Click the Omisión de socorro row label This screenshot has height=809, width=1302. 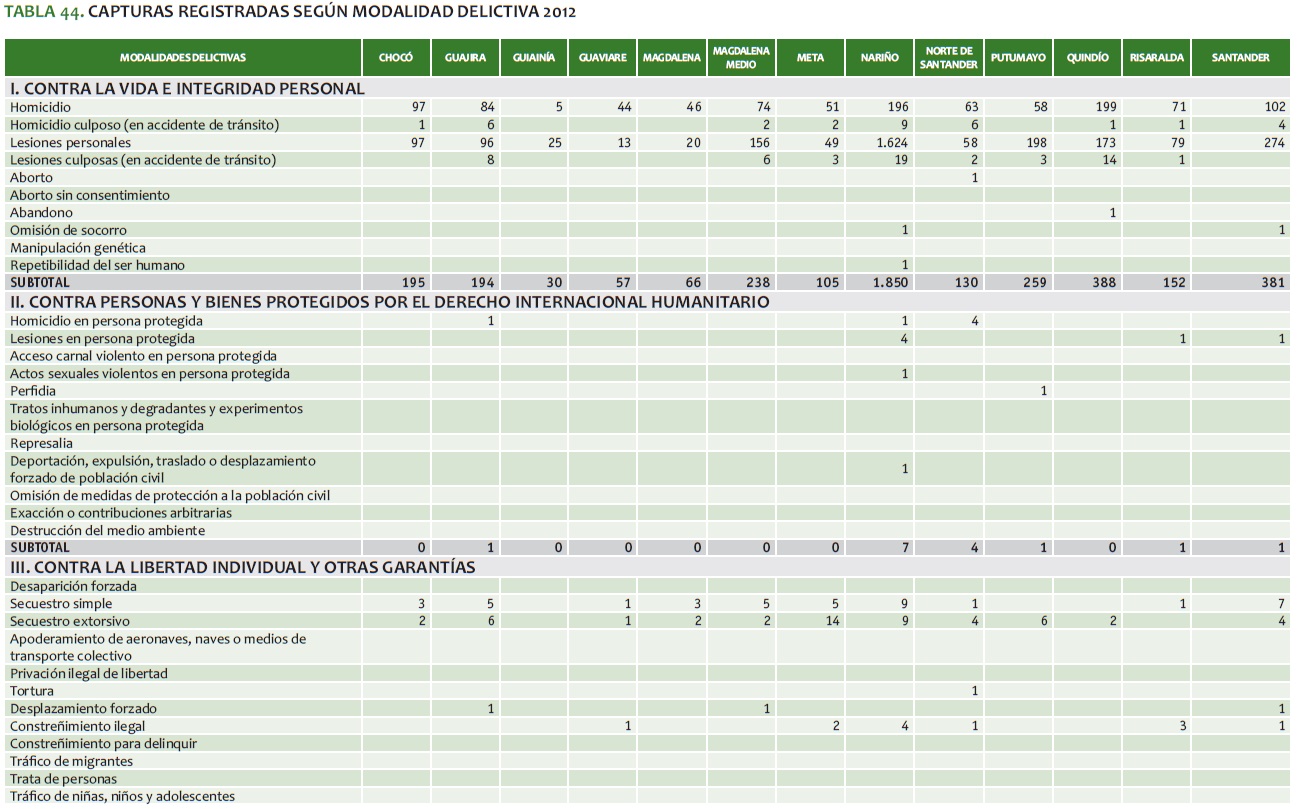click(x=68, y=230)
